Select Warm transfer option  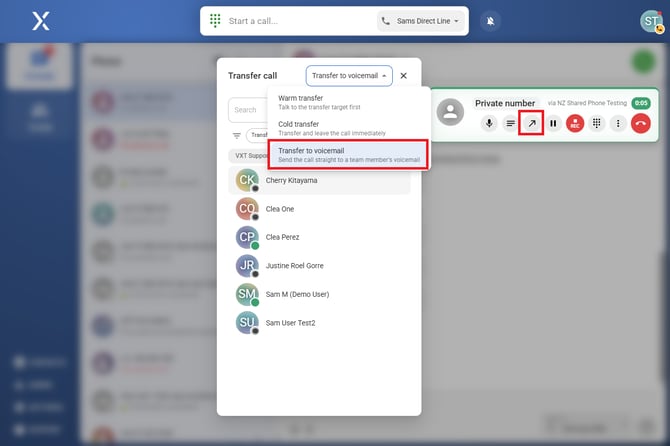(x=347, y=102)
